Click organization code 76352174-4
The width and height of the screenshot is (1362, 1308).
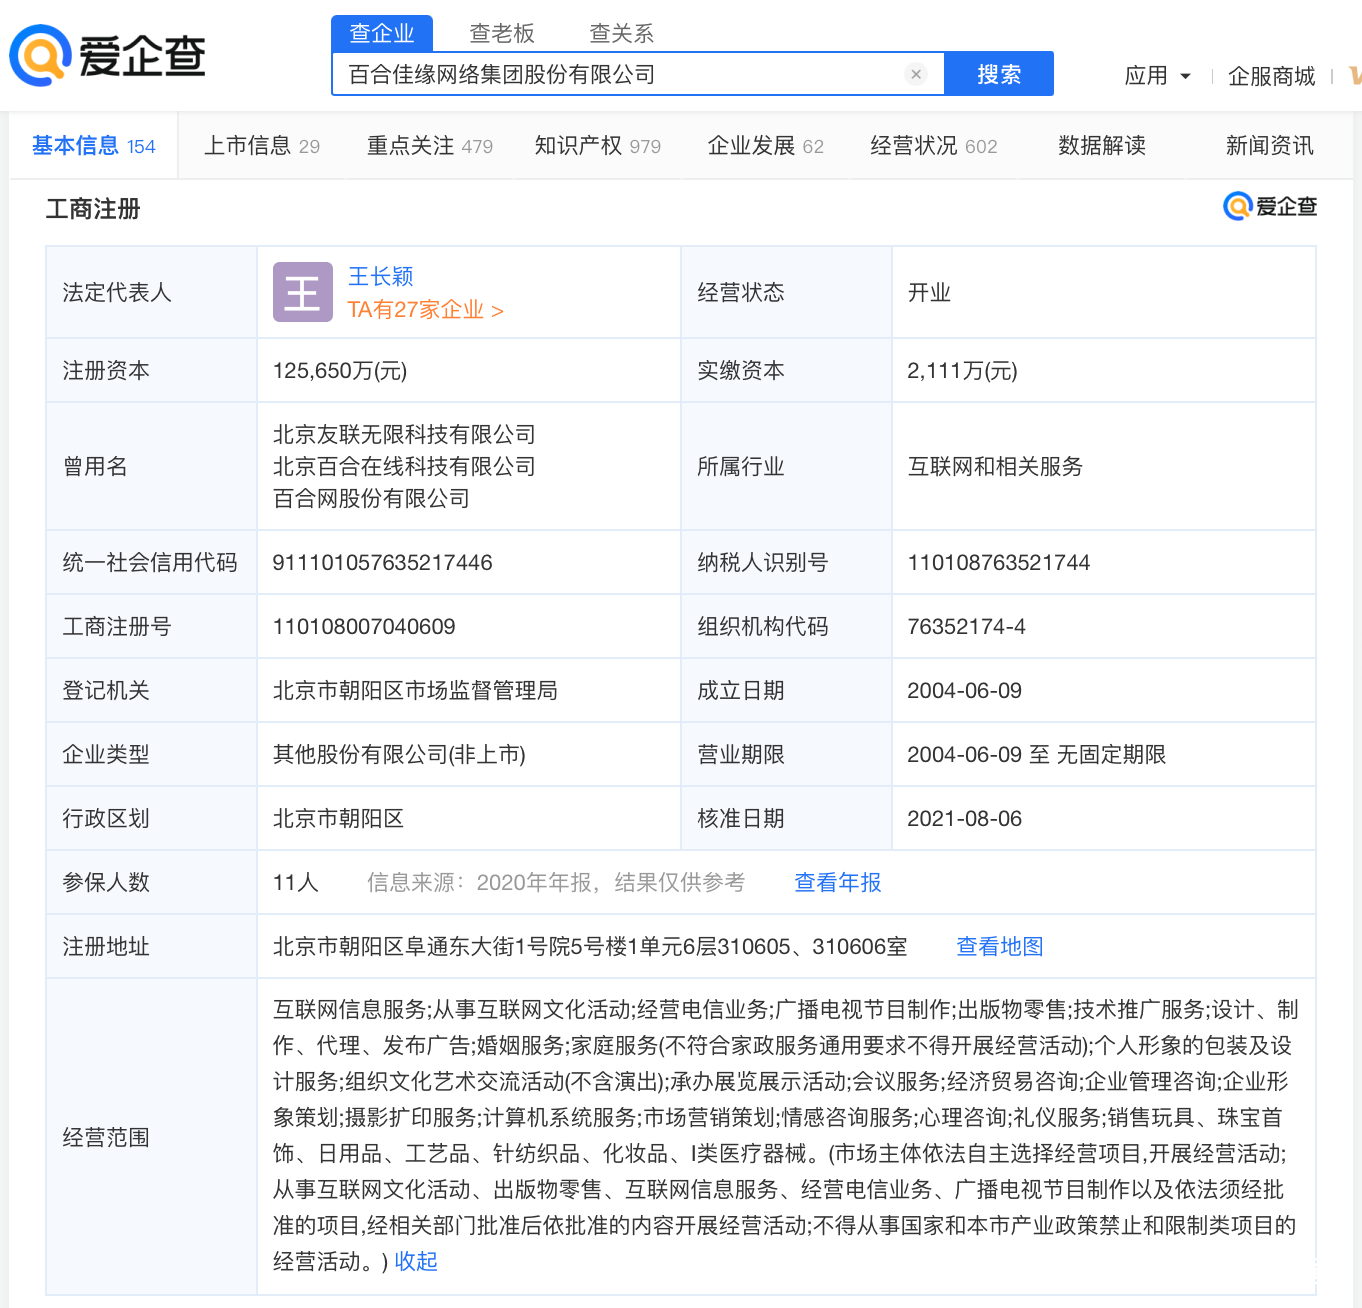[x=966, y=627]
